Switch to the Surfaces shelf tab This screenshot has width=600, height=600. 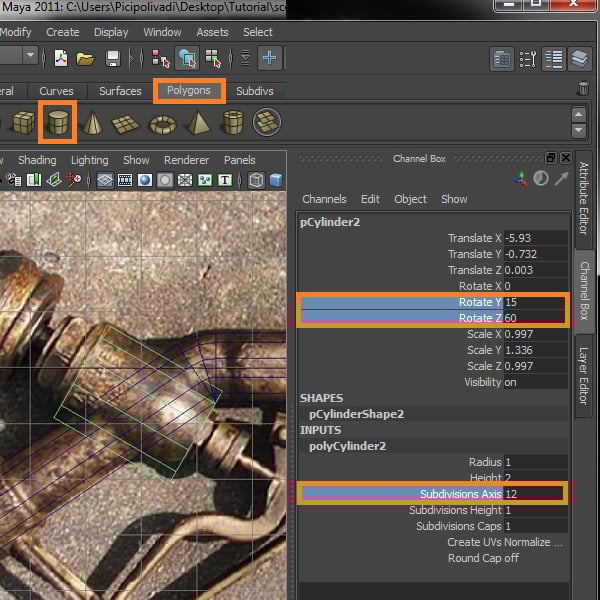click(120, 91)
